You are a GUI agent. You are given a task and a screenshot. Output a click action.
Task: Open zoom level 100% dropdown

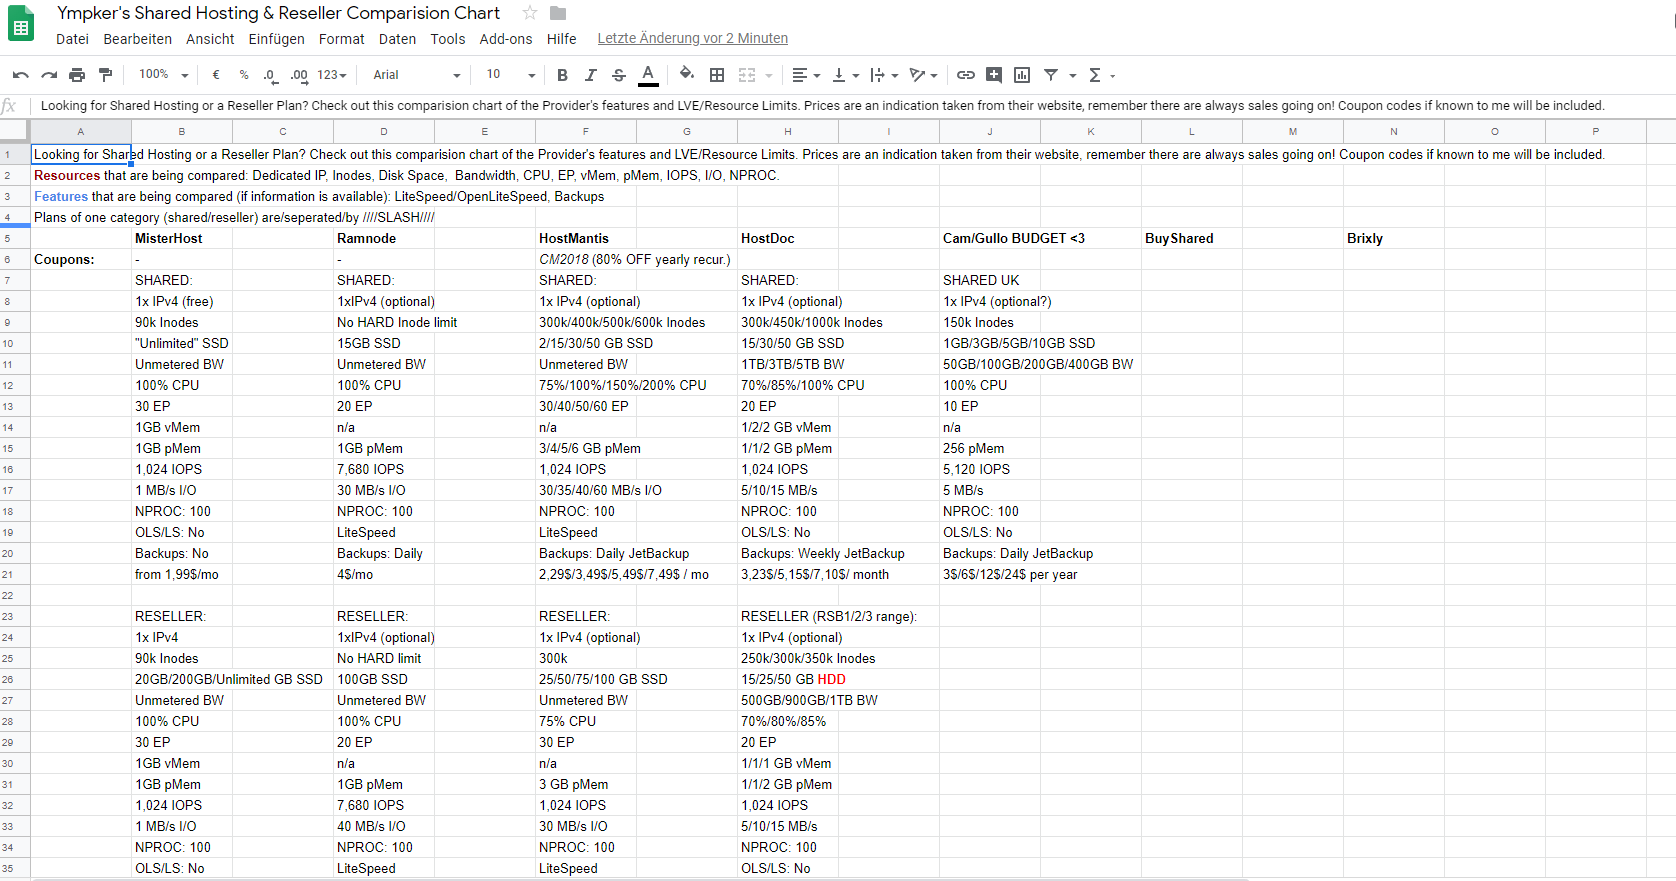pos(163,75)
